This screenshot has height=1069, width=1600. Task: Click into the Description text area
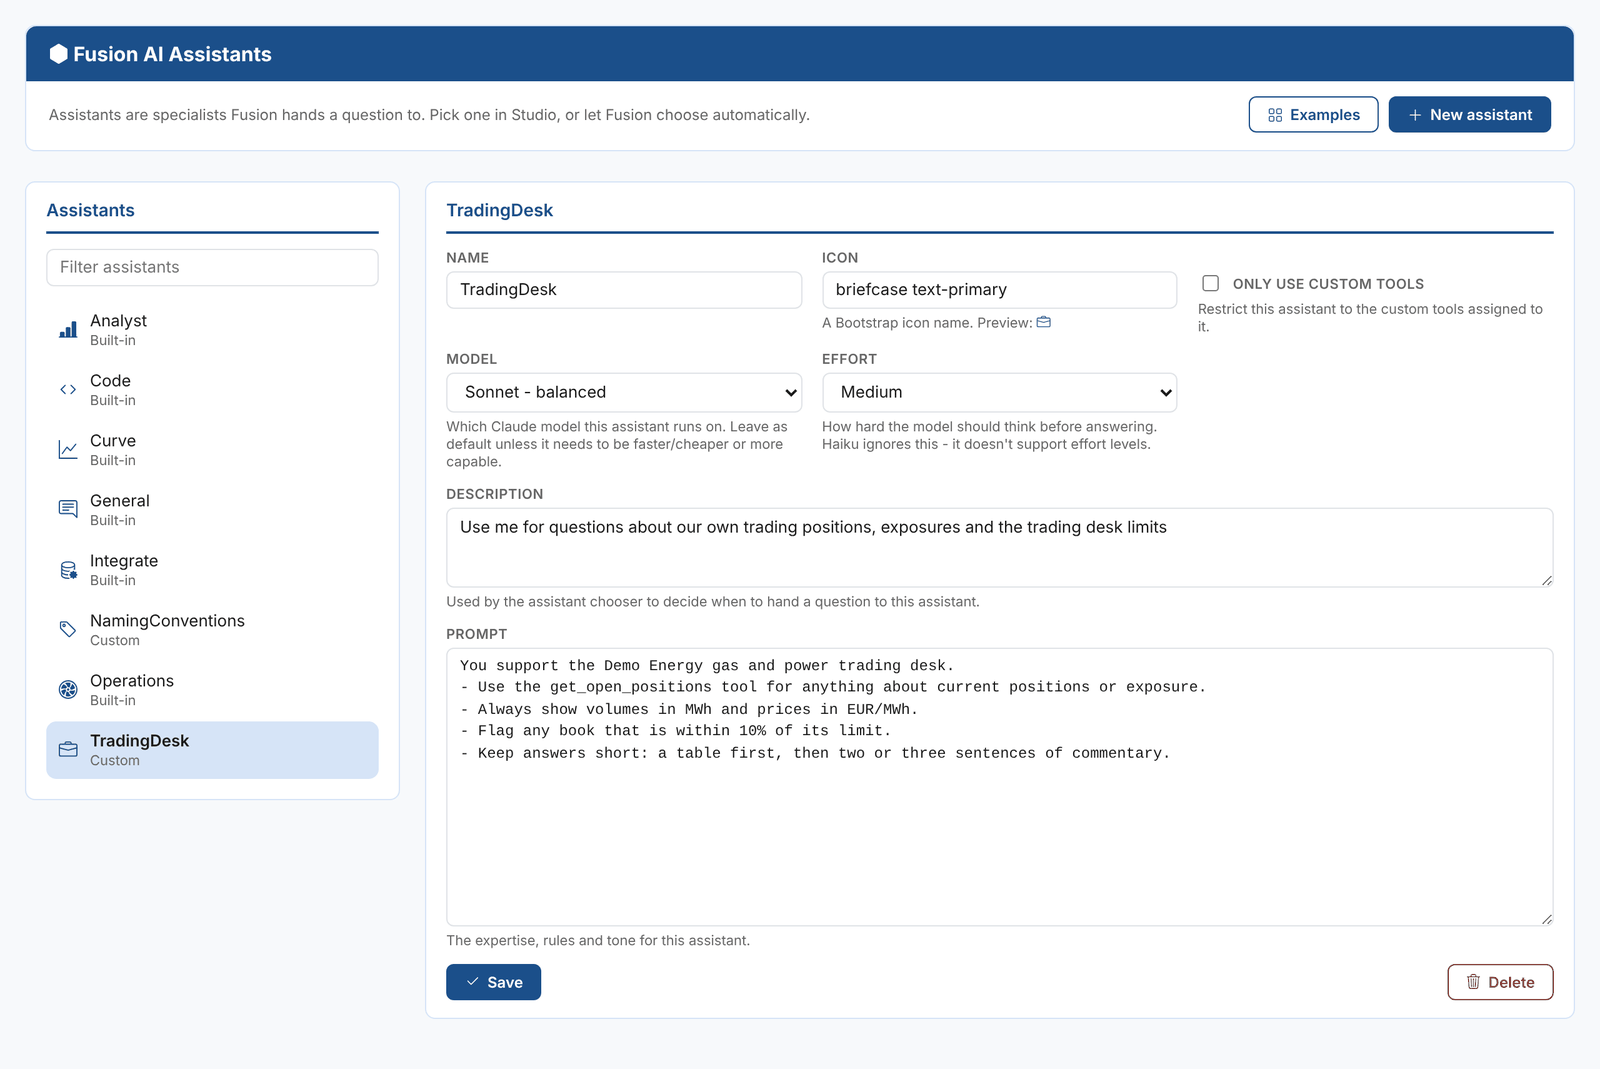point(1000,547)
